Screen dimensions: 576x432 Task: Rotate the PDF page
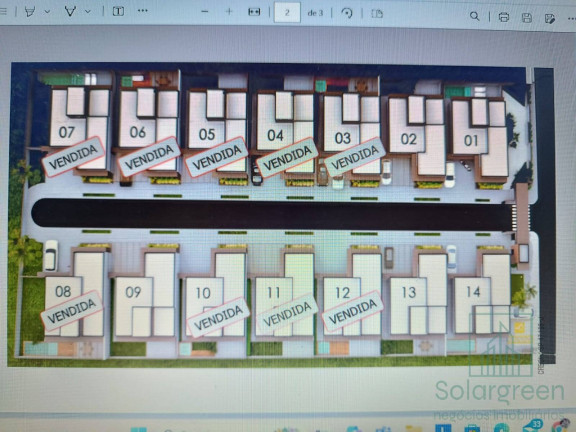point(347,13)
